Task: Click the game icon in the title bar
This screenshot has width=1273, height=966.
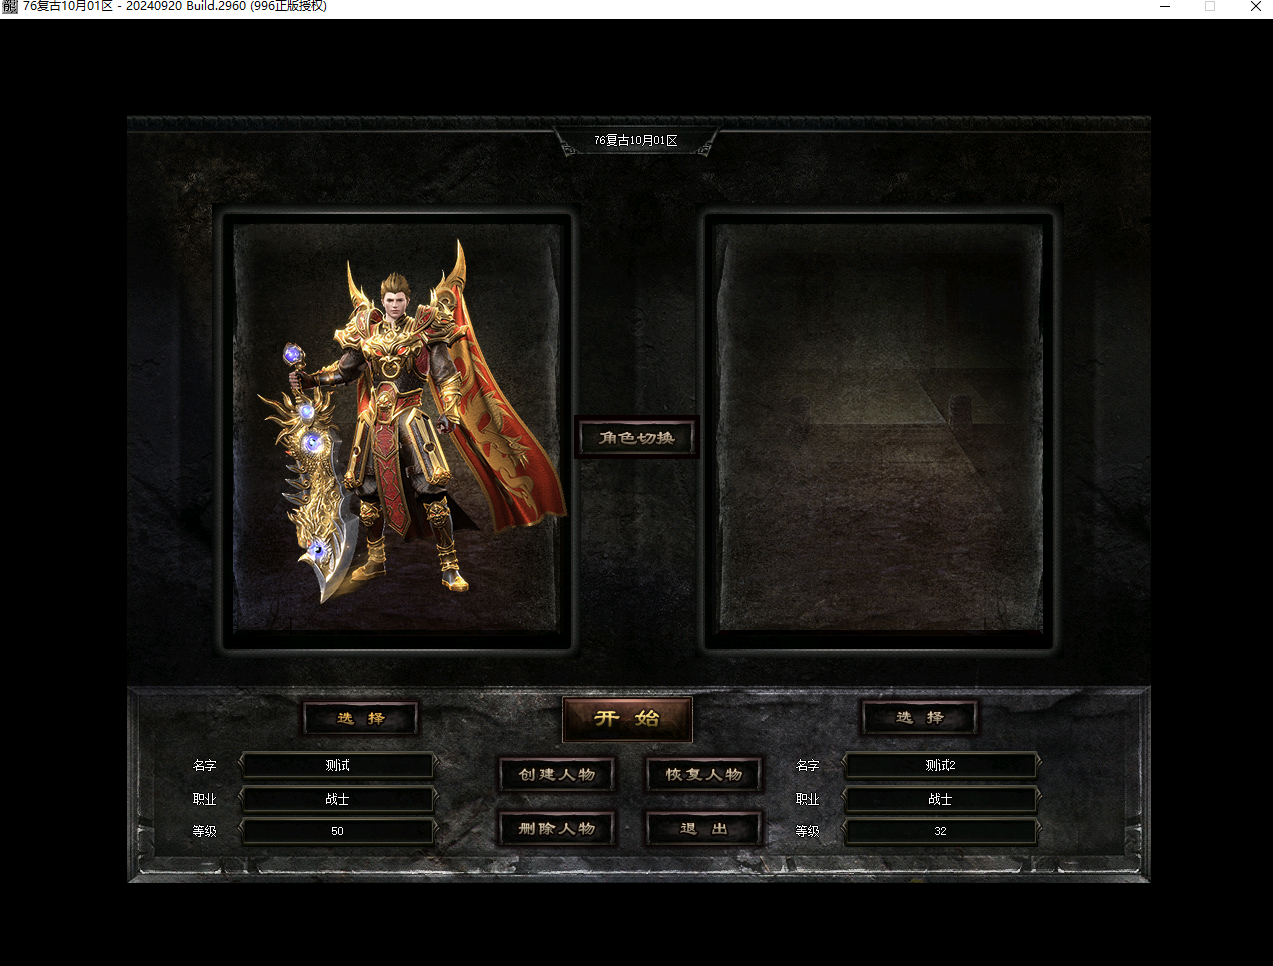Action: coord(10,7)
